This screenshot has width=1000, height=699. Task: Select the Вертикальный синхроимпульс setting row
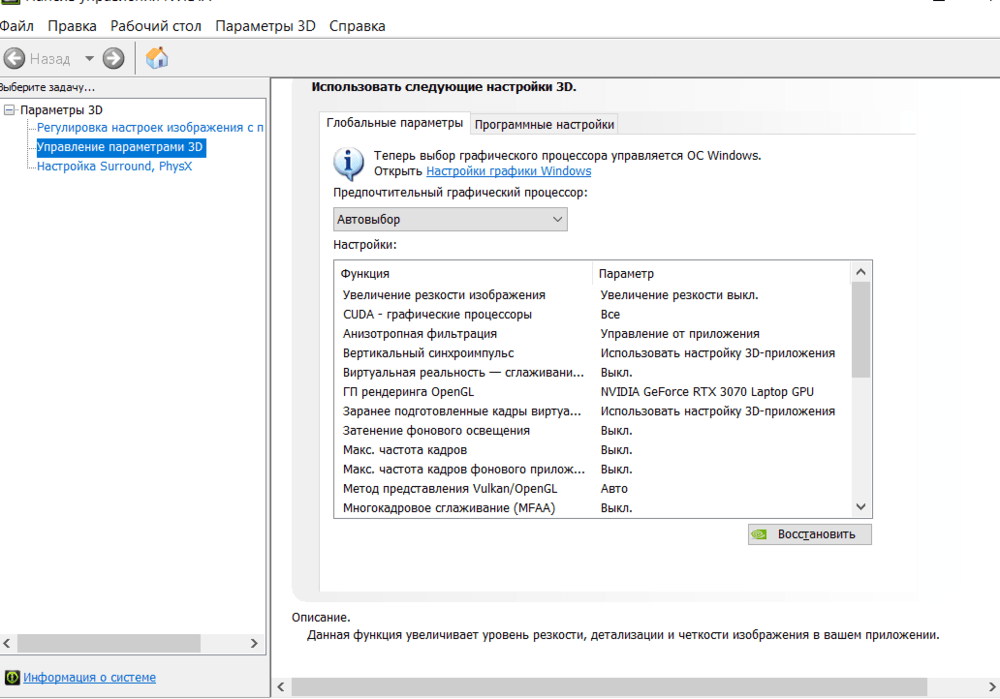pyautogui.click(x=428, y=353)
